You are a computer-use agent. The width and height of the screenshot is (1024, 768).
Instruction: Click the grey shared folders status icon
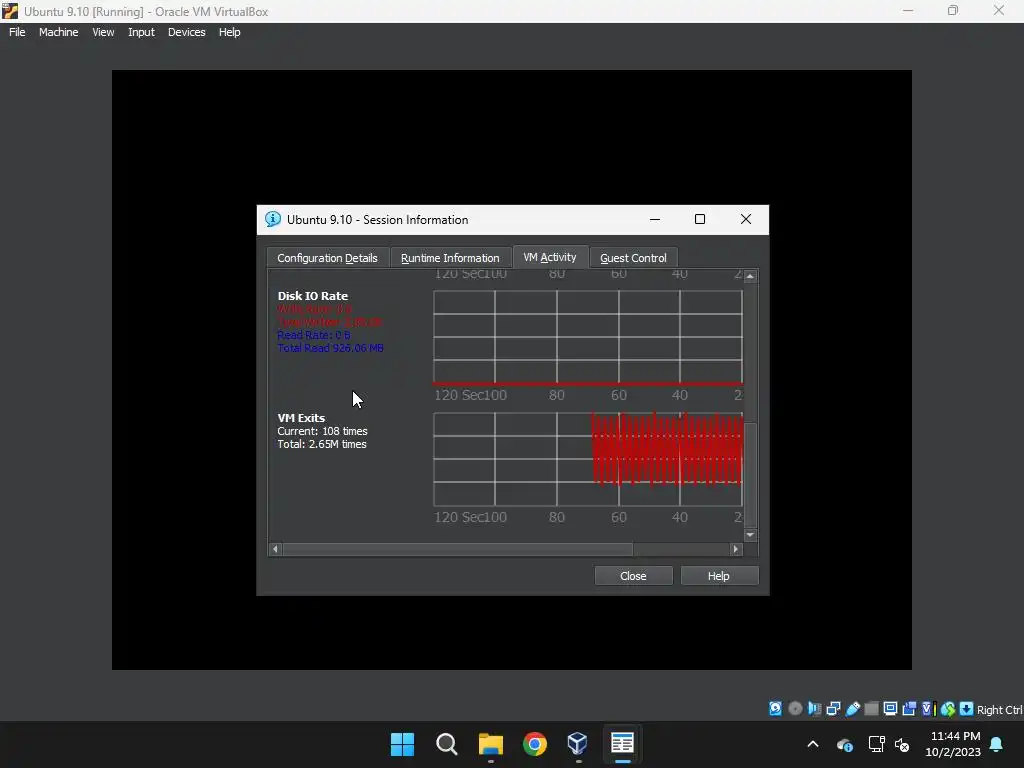coord(871,709)
